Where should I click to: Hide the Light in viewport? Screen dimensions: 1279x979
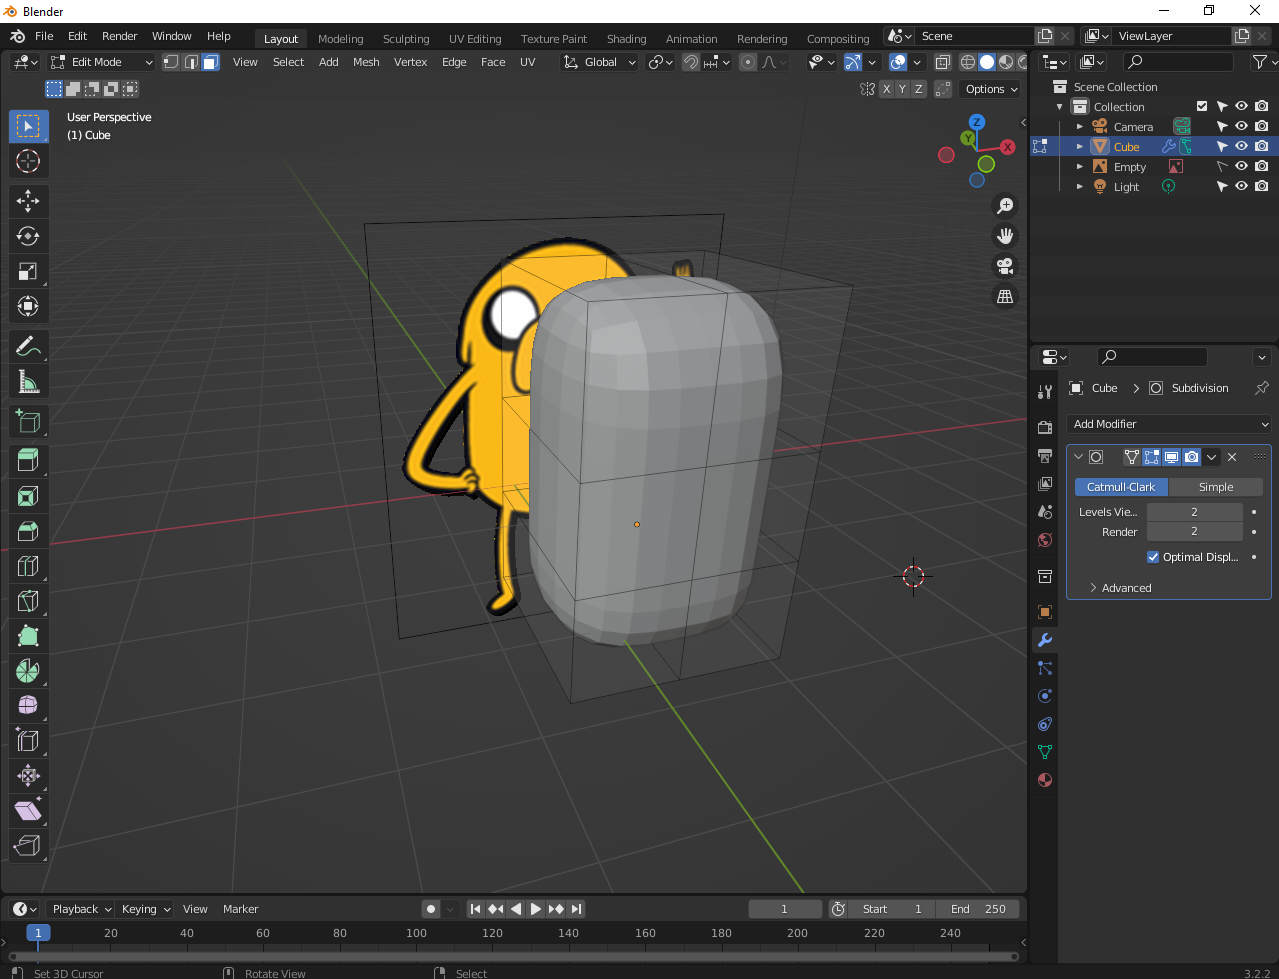pyautogui.click(x=1241, y=186)
